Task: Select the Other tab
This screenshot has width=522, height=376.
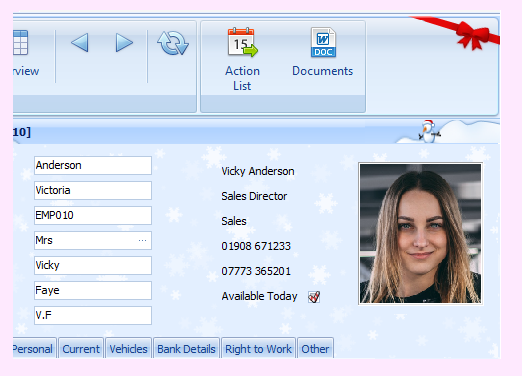Action: [x=315, y=349]
